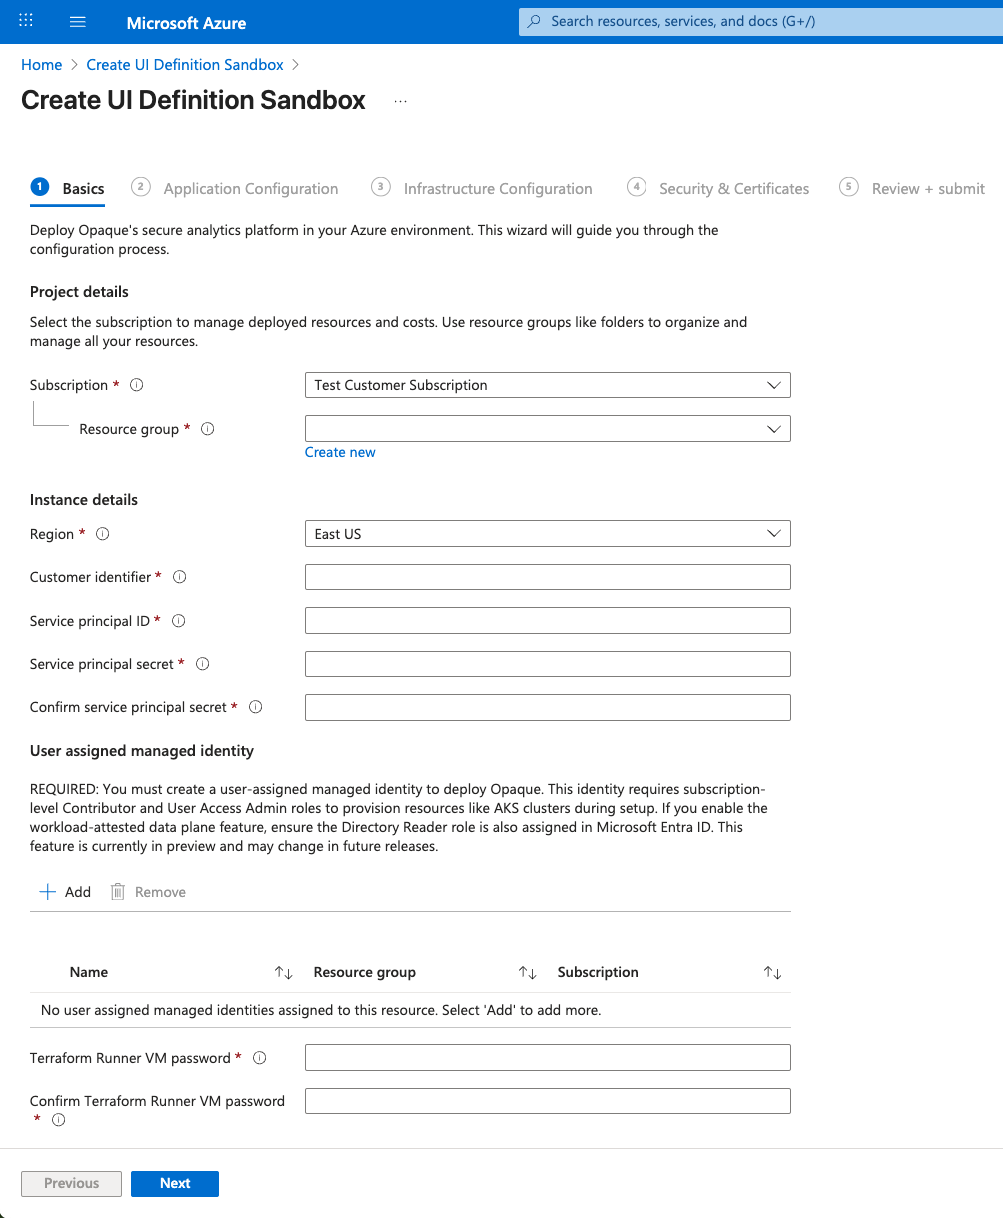Click Microsoft Azure header title
Image resolution: width=1003 pixels, height=1218 pixels.
tap(186, 22)
